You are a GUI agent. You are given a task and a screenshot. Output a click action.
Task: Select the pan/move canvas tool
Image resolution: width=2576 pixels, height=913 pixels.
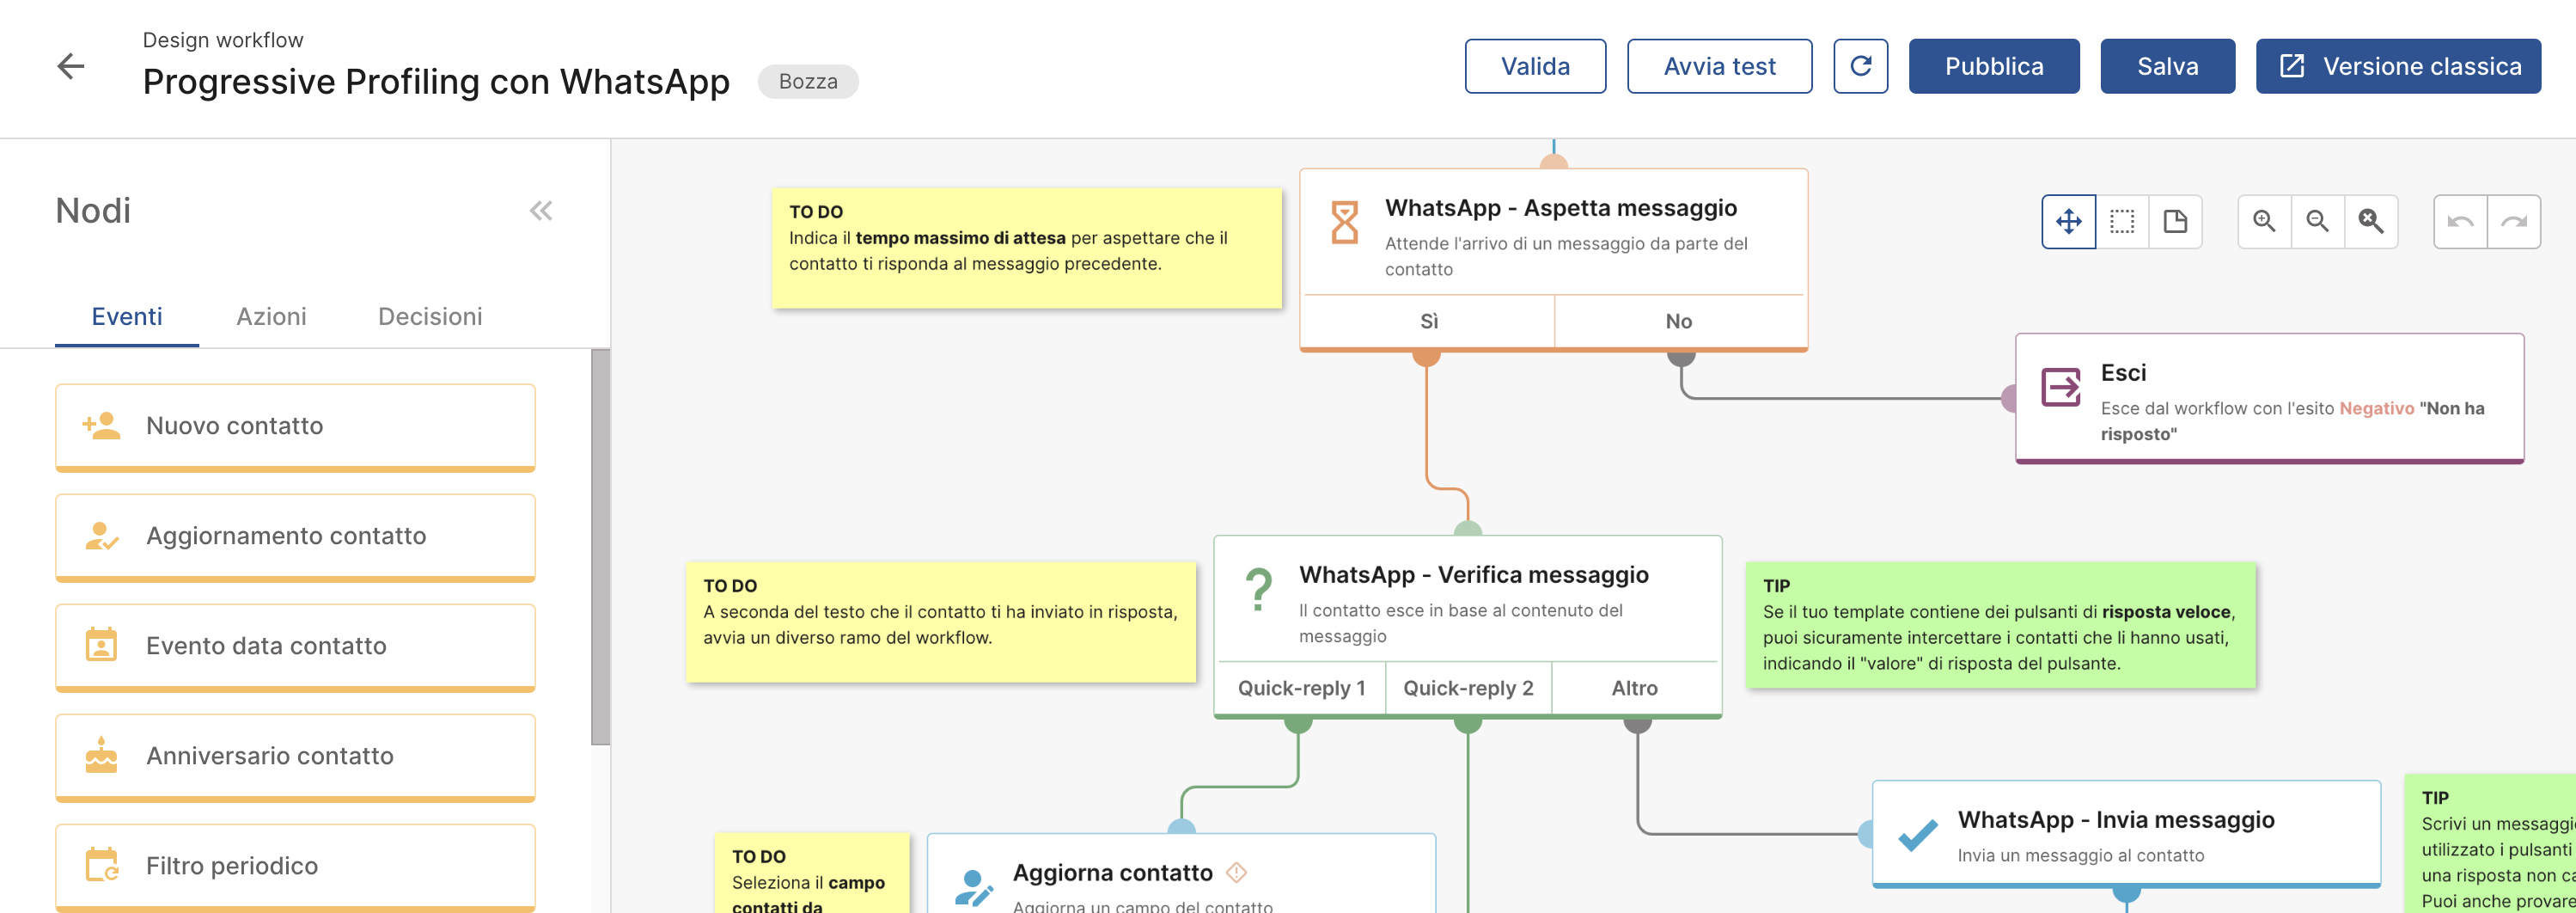(x=2069, y=221)
